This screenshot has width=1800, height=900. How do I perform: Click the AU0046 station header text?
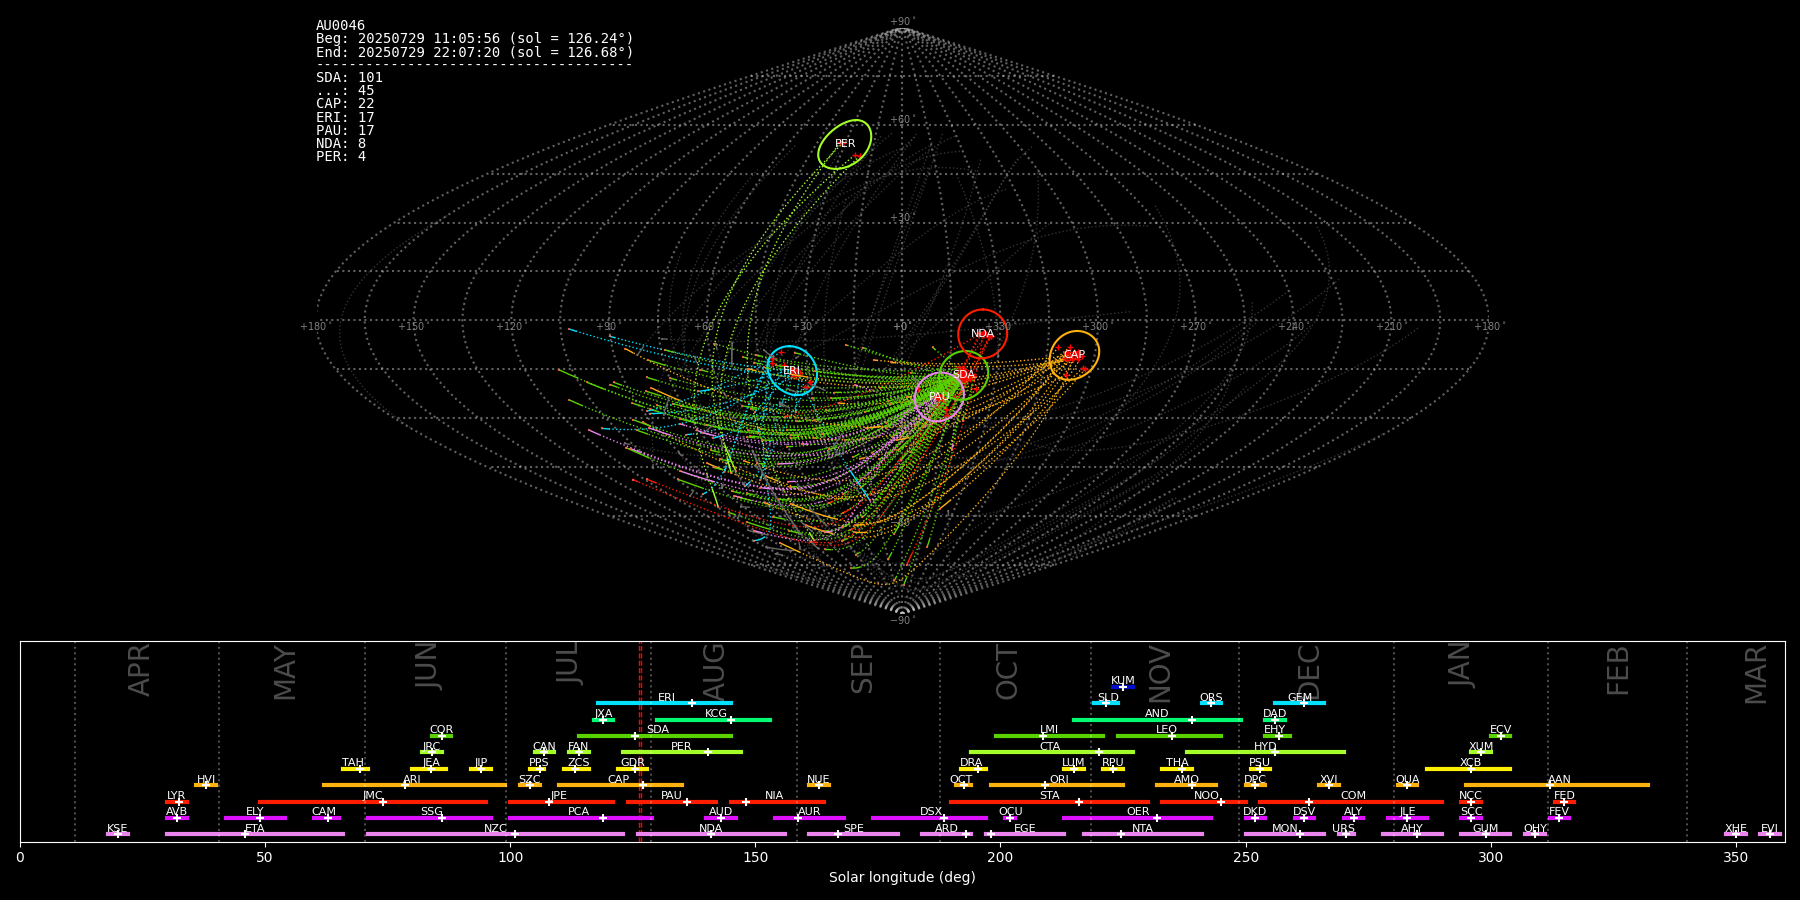click(x=340, y=26)
